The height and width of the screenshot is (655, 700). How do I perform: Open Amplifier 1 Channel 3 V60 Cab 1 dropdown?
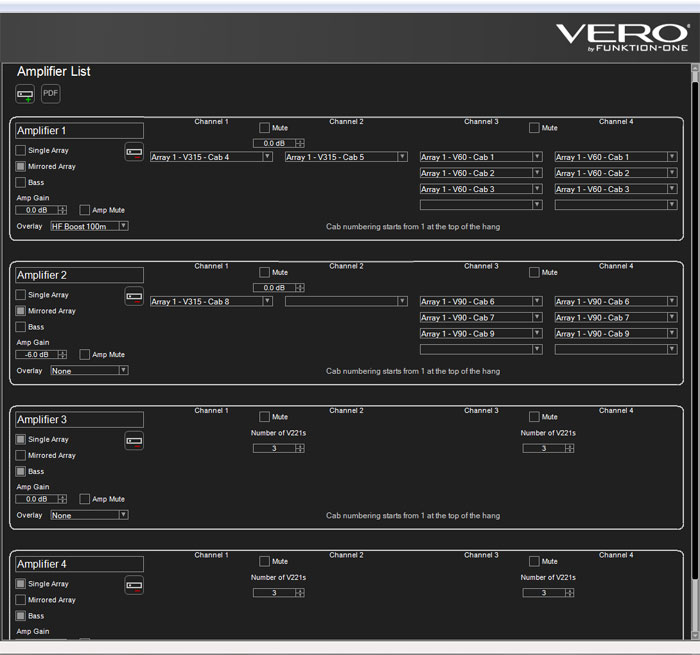481,157
